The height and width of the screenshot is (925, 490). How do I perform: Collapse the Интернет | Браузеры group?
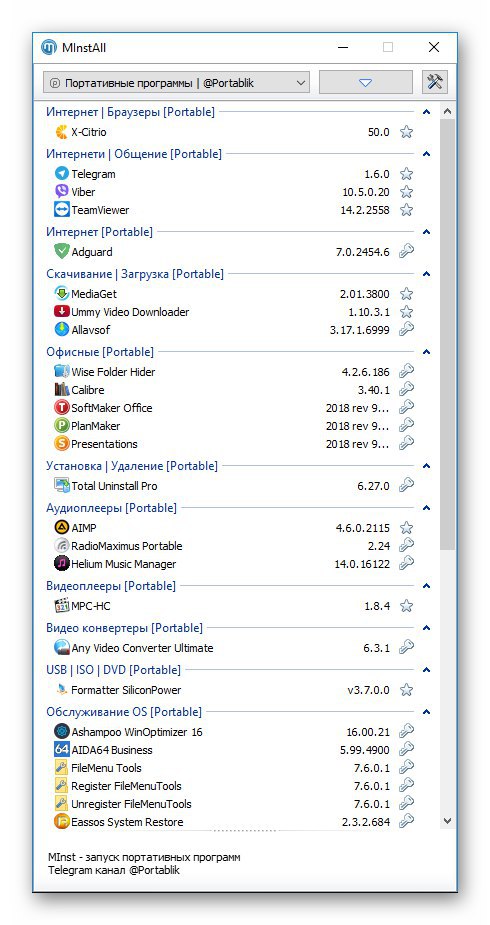[x=427, y=111]
